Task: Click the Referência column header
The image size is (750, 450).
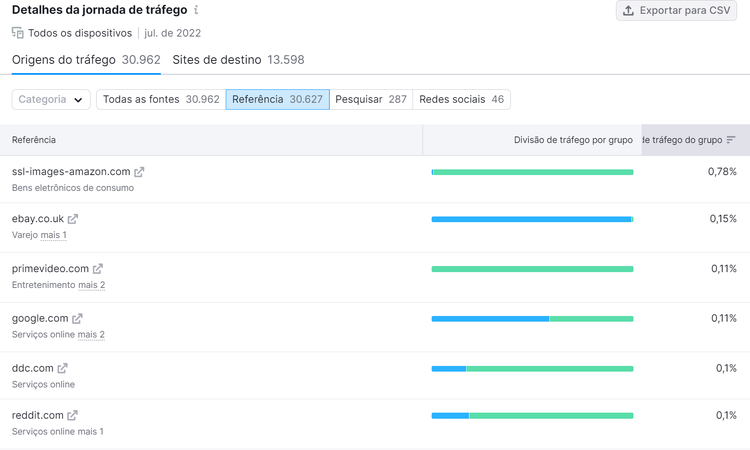Action: 211,140
